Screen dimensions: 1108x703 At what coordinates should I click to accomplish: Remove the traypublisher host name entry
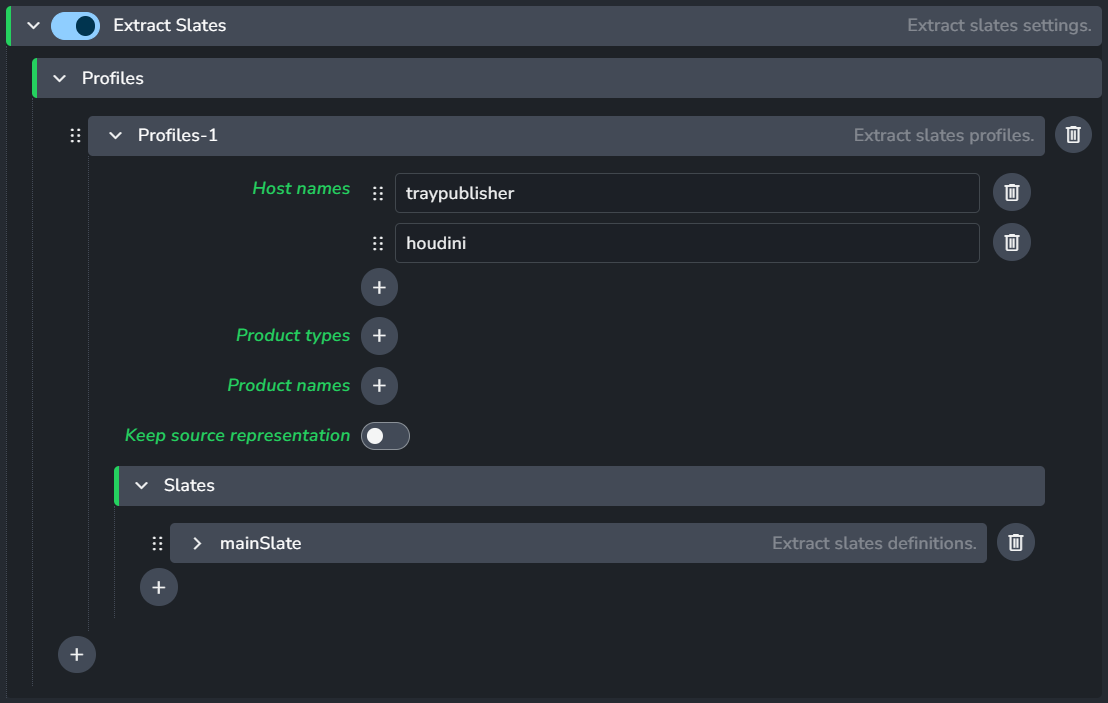1011,193
